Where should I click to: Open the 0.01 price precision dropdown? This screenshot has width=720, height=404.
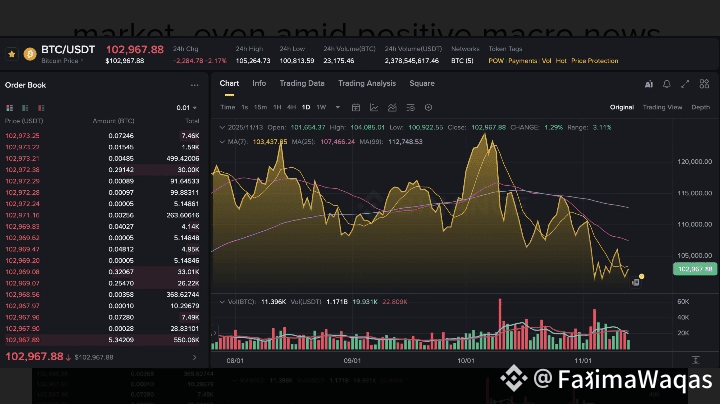pyautogui.click(x=186, y=107)
